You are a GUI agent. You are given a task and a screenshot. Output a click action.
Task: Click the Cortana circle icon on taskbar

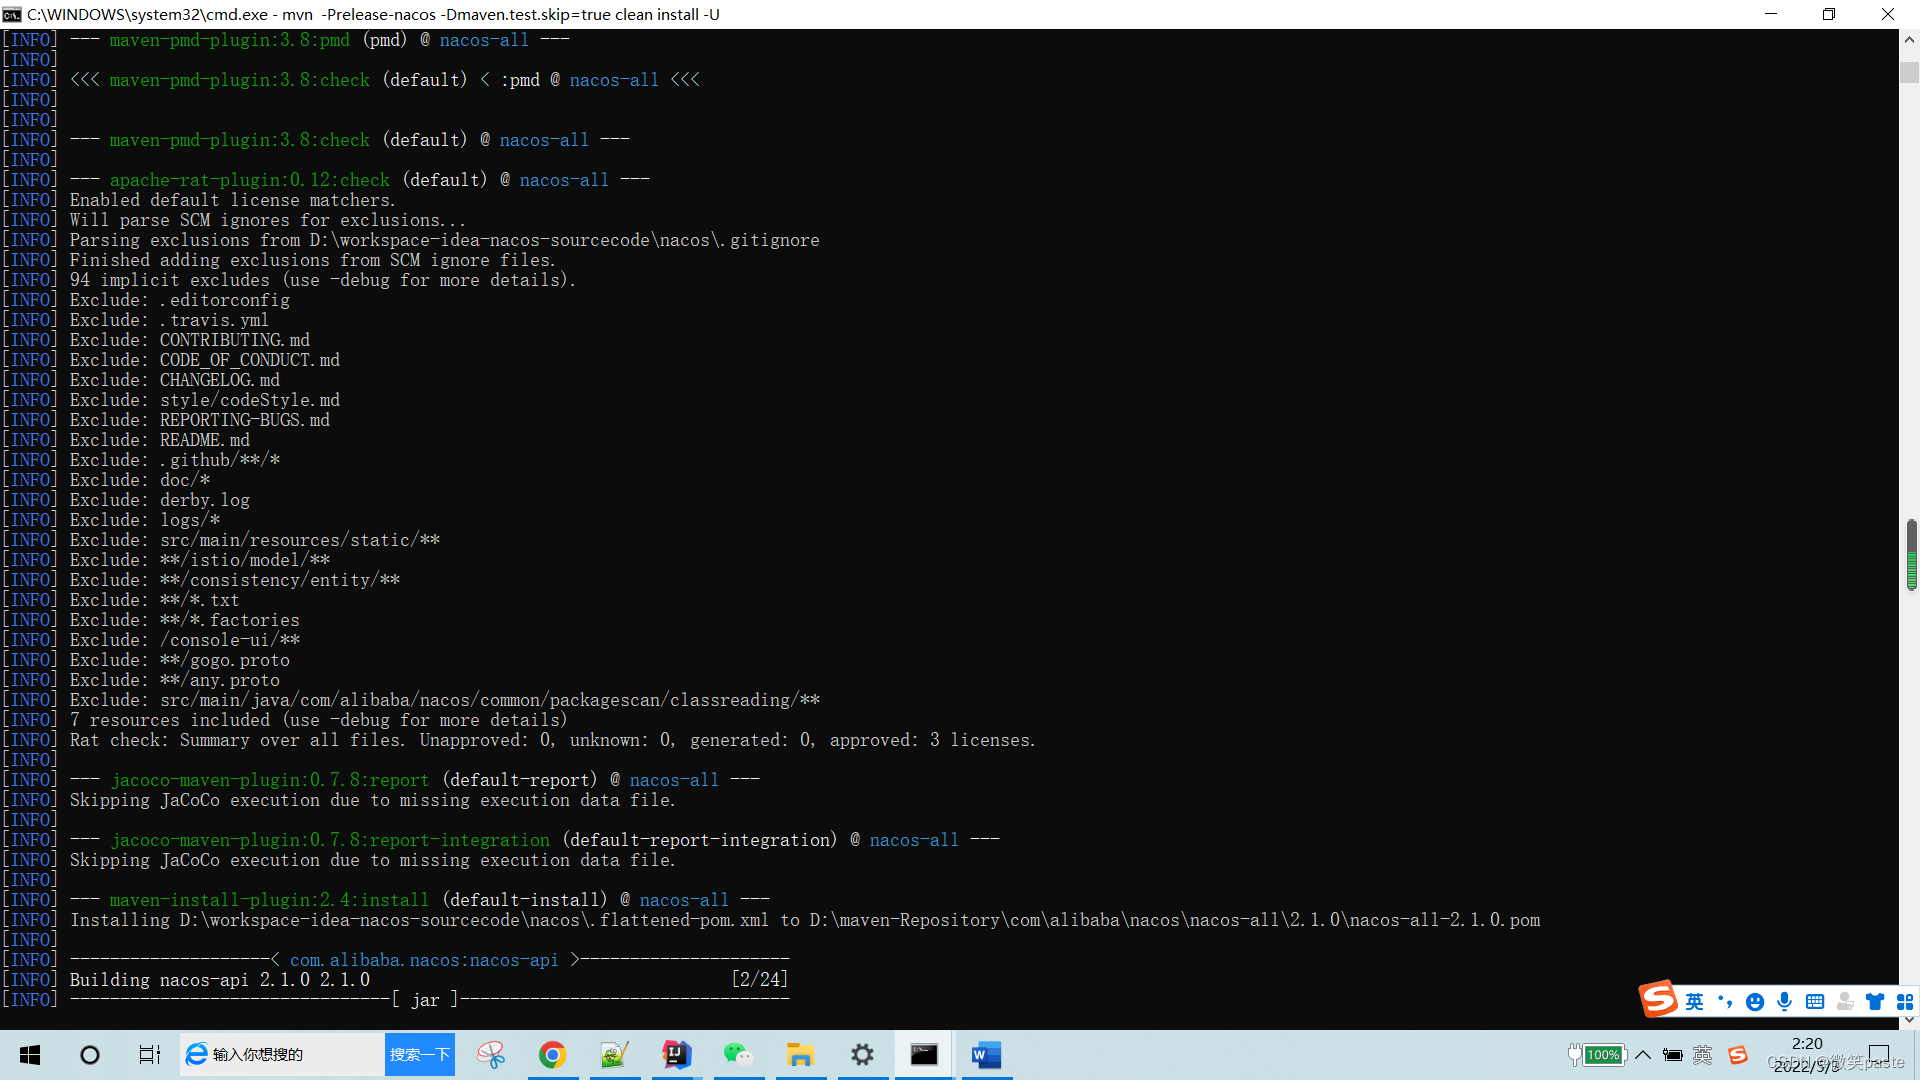pyautogui.click(x=90, y=1055)
